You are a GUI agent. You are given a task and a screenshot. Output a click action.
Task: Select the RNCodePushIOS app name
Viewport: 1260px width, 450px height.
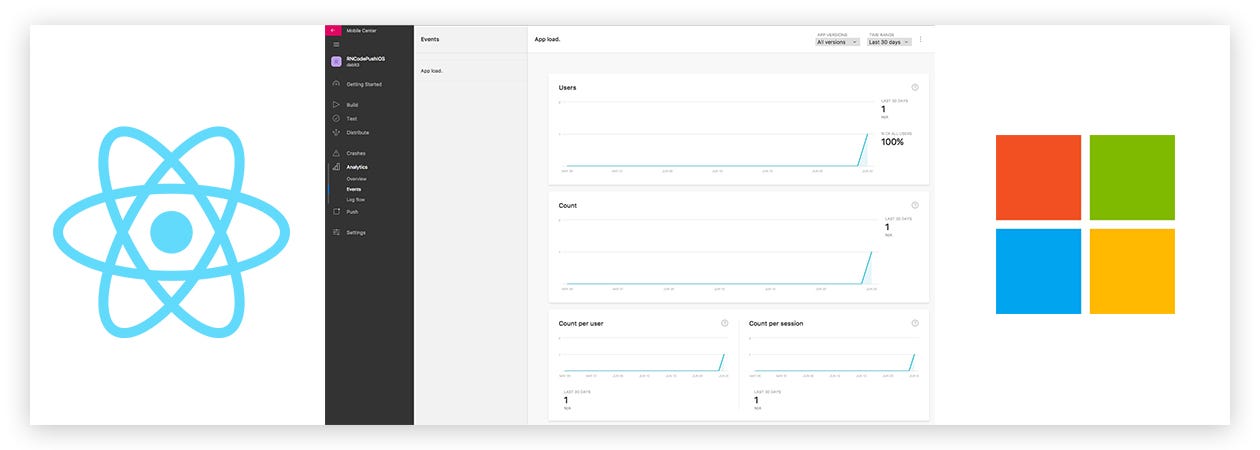pyautogui.click(x=365, y=59)
